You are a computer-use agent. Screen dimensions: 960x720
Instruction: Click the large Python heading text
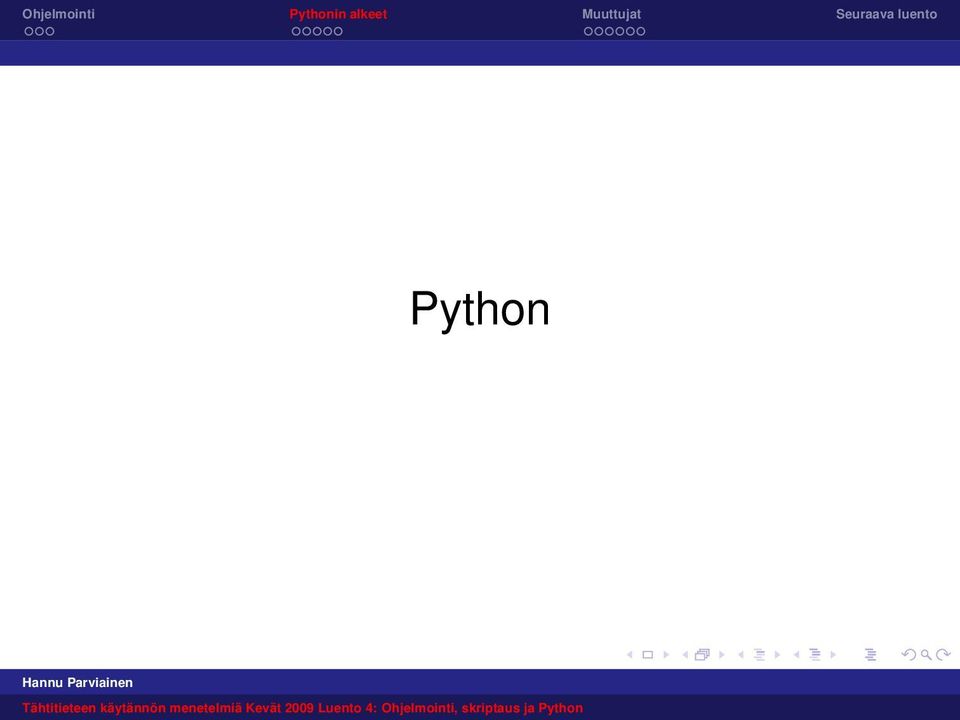pyautogui.click(x=480, y=310)
